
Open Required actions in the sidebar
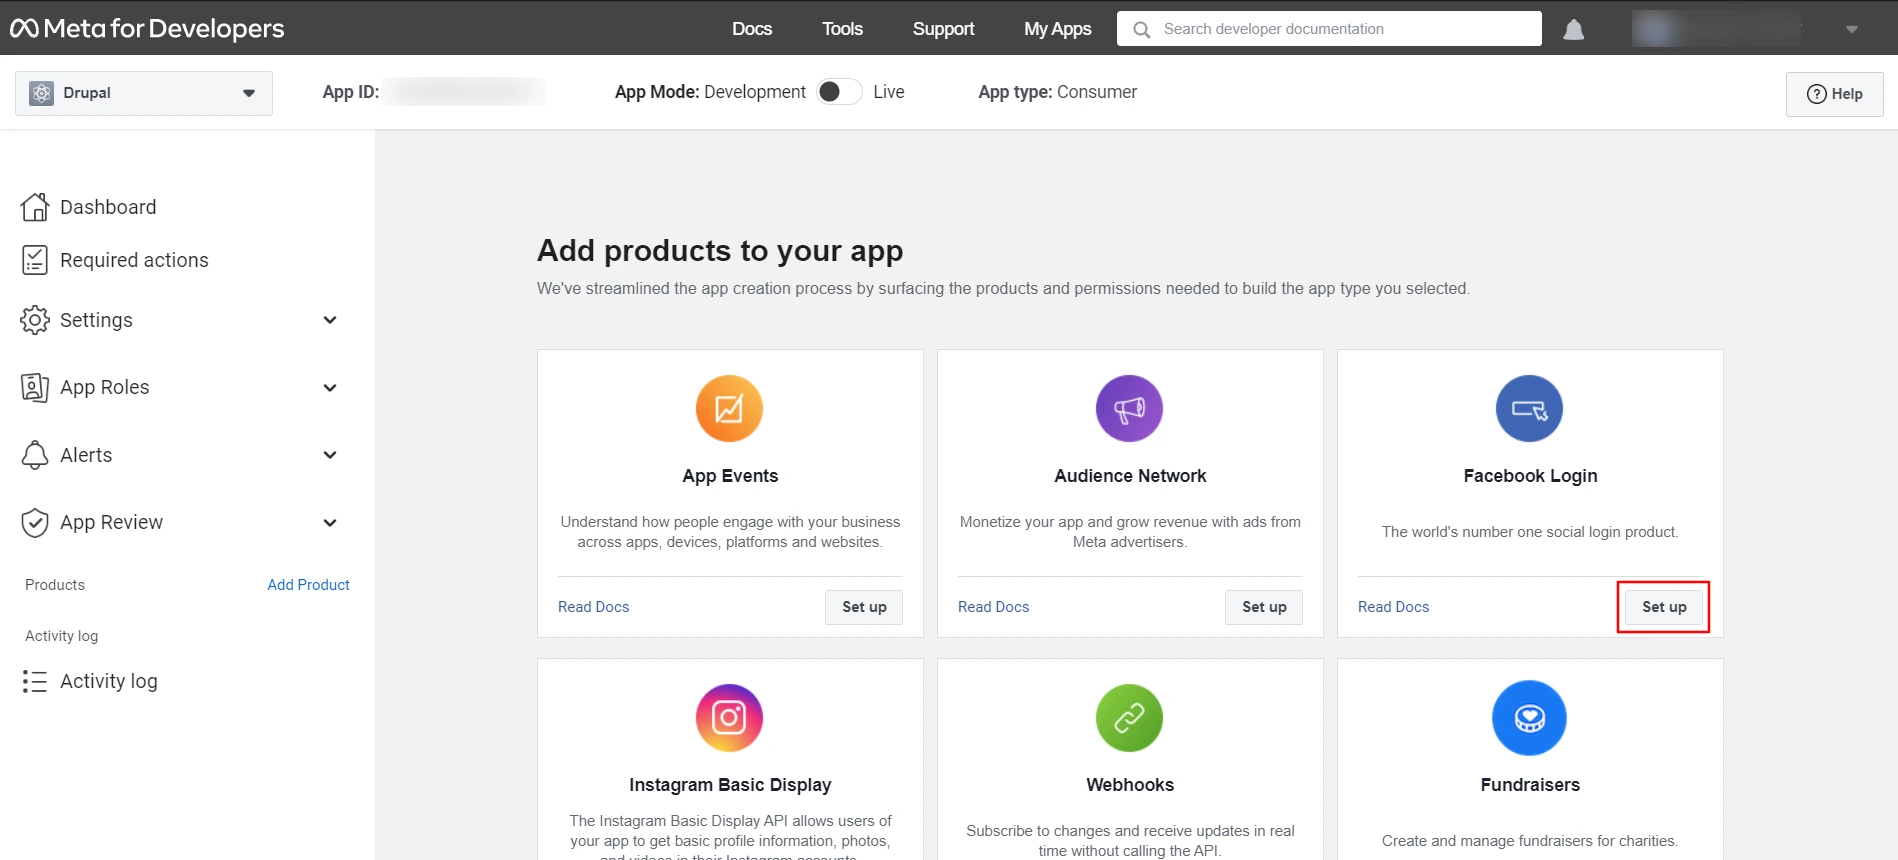point(134,260)
